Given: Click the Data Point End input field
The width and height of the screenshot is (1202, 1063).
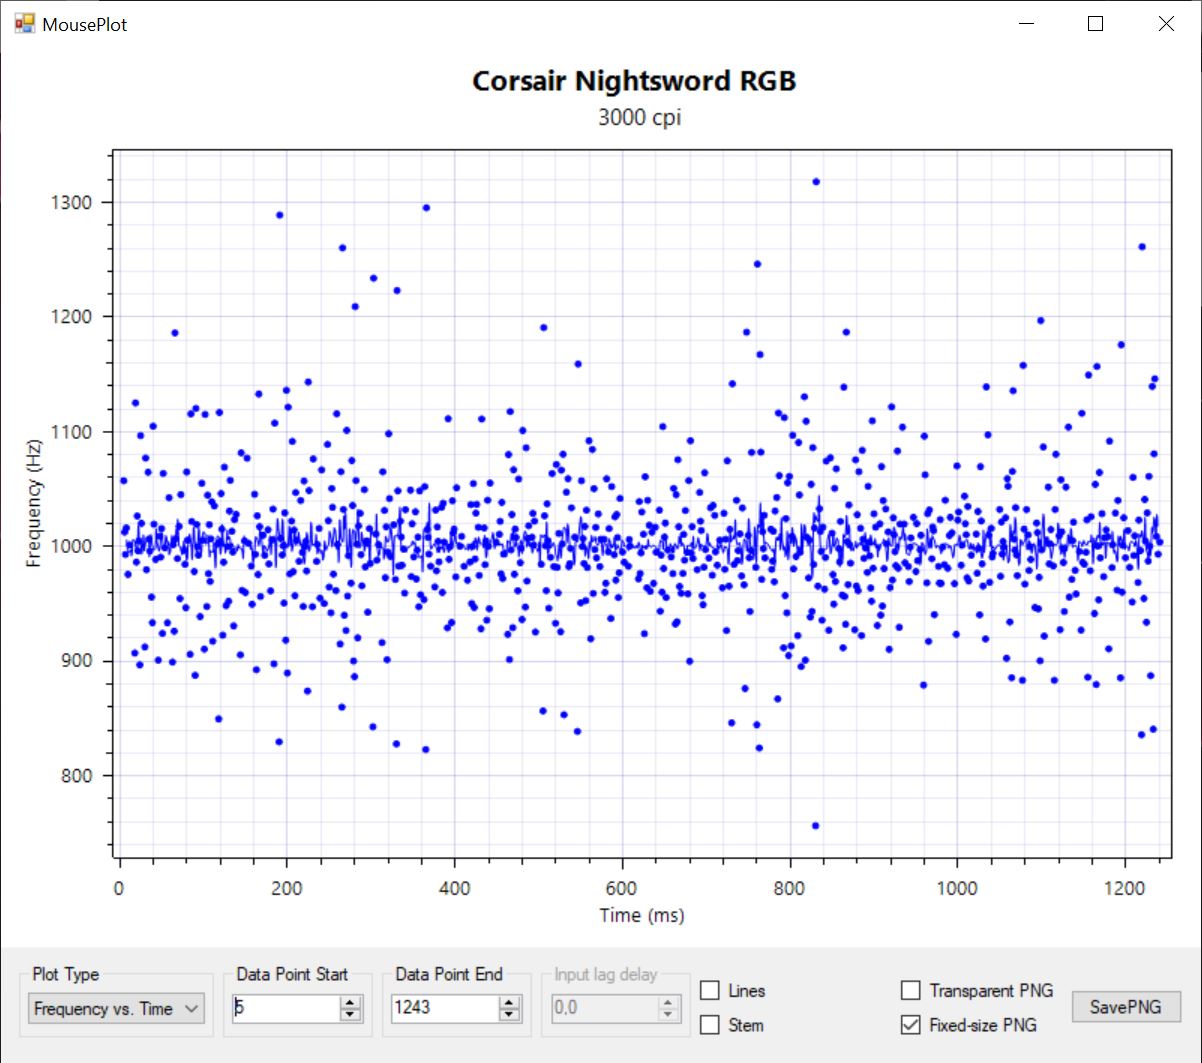Looking at the screenshot, I should tap(445, 1008).
